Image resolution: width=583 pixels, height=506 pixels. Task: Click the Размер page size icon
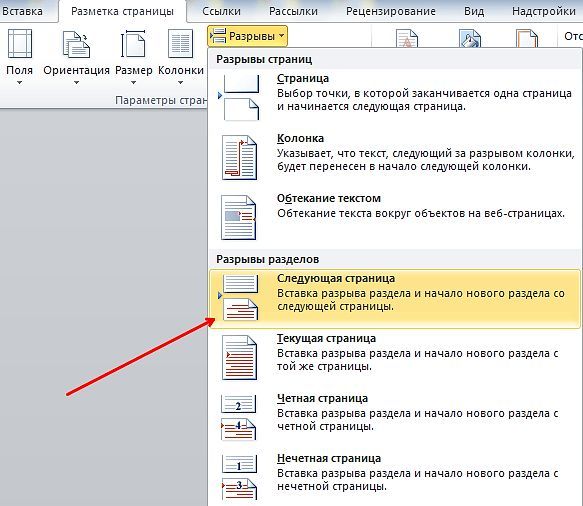[x=133, y=44]
